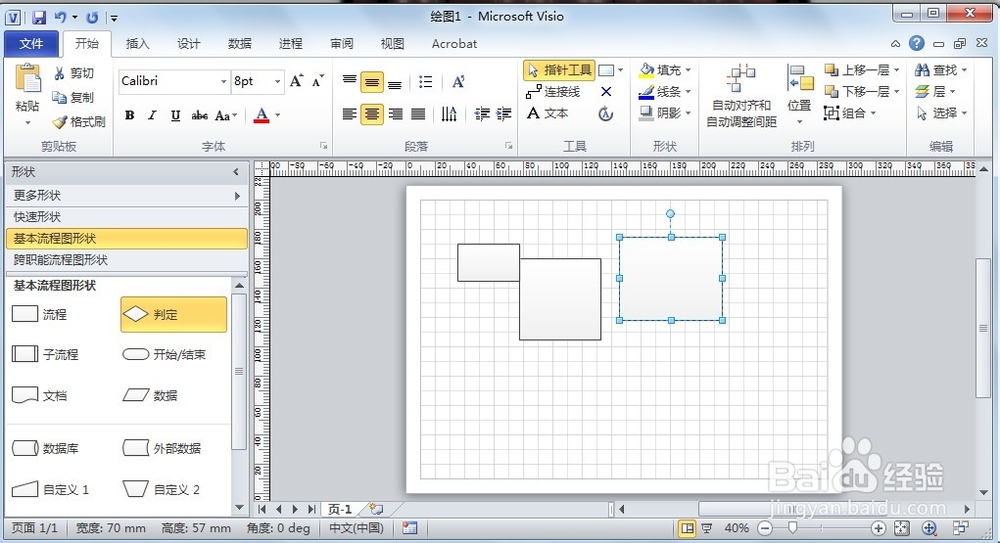The height and width of the screenshot is (543, 1000).
Task: Toggle align text middle vertically
Action: [372, 82]
